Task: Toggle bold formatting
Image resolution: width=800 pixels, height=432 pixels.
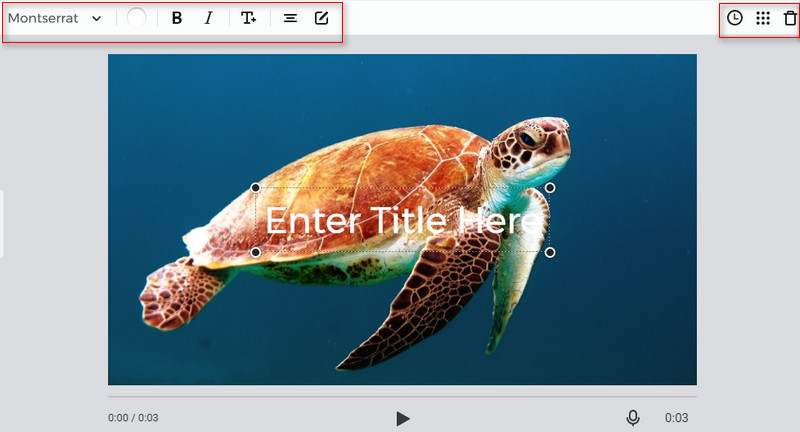Action: [x=177, y=18]
